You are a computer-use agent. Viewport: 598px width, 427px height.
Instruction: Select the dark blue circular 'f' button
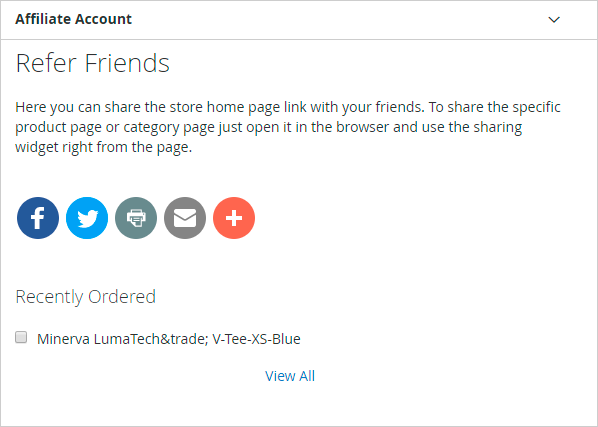(x=38, y=218)
